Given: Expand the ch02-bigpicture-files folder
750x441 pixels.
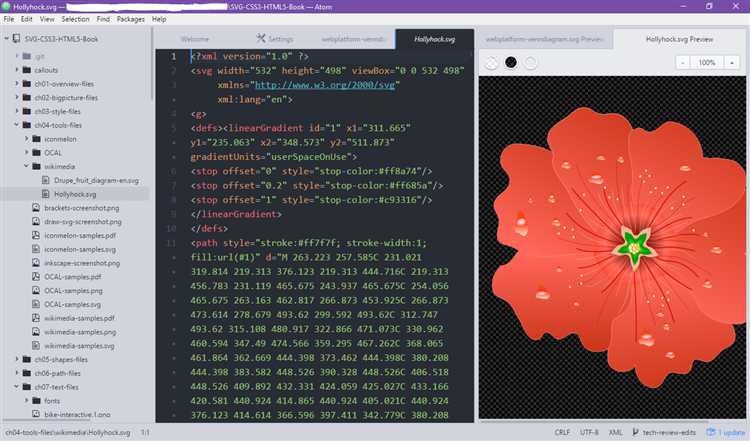Looking at the screenshot, I should [17, 98].
